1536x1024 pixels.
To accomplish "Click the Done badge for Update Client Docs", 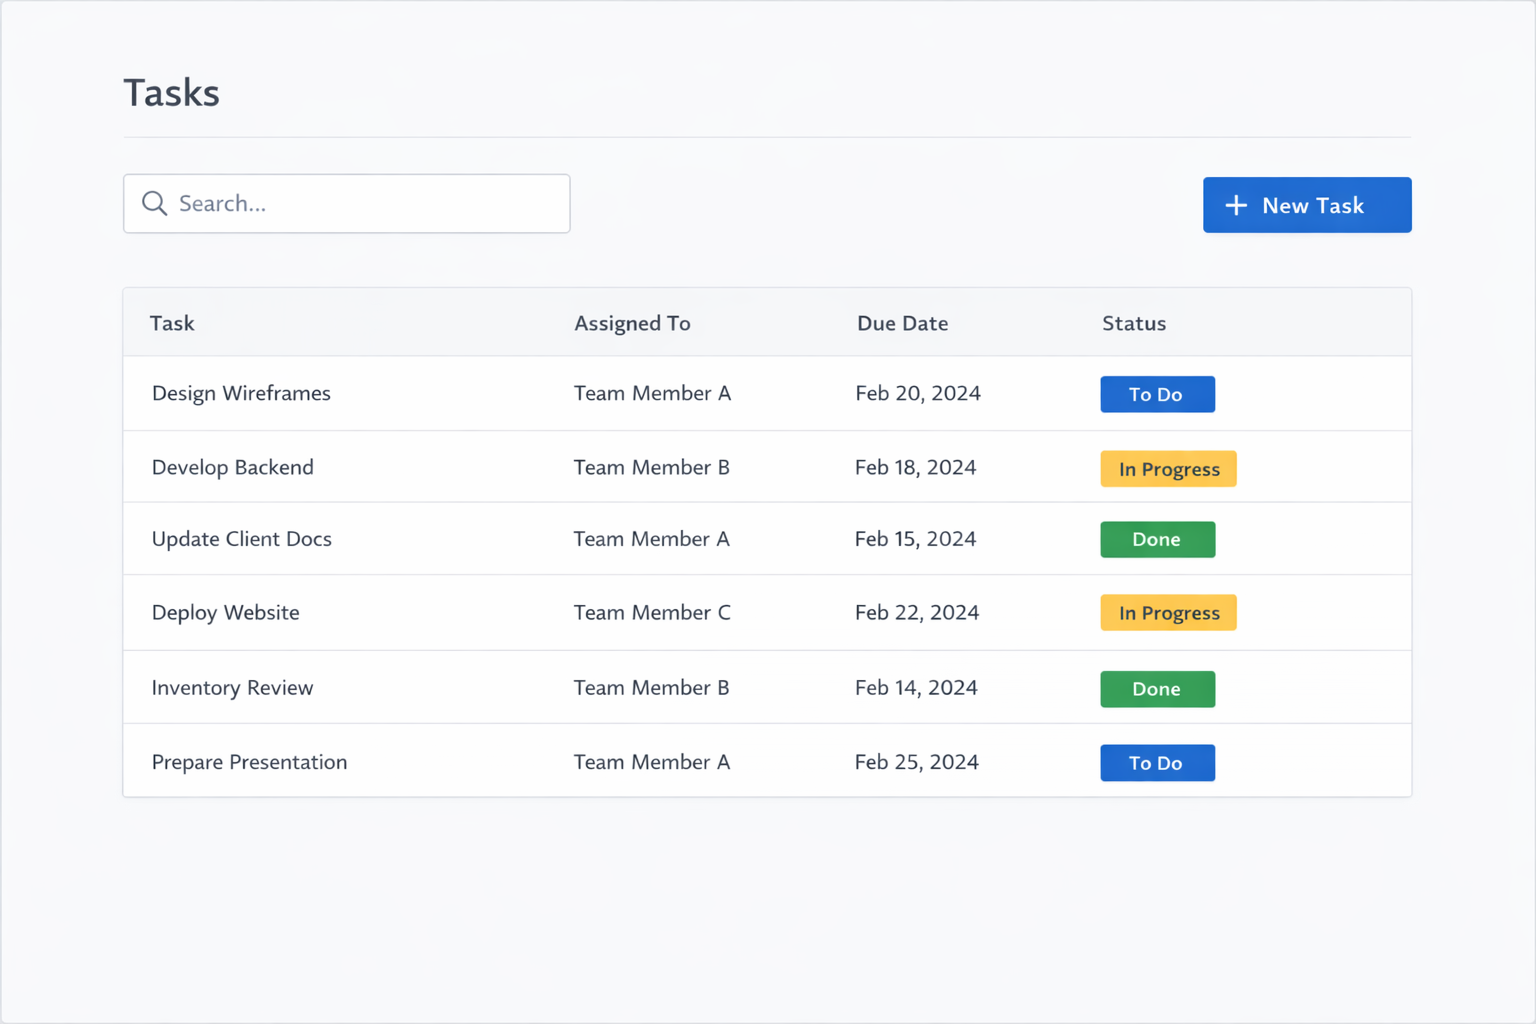I will [x=1157, y=539].
